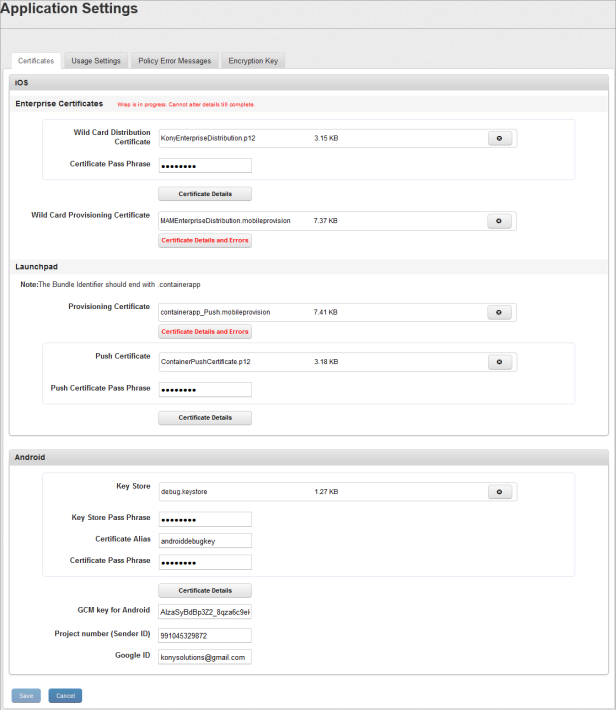The width and height of the screenshot is (616, 710).
Task: Click the 1.27 KB file size
Action: pos(326,492)
